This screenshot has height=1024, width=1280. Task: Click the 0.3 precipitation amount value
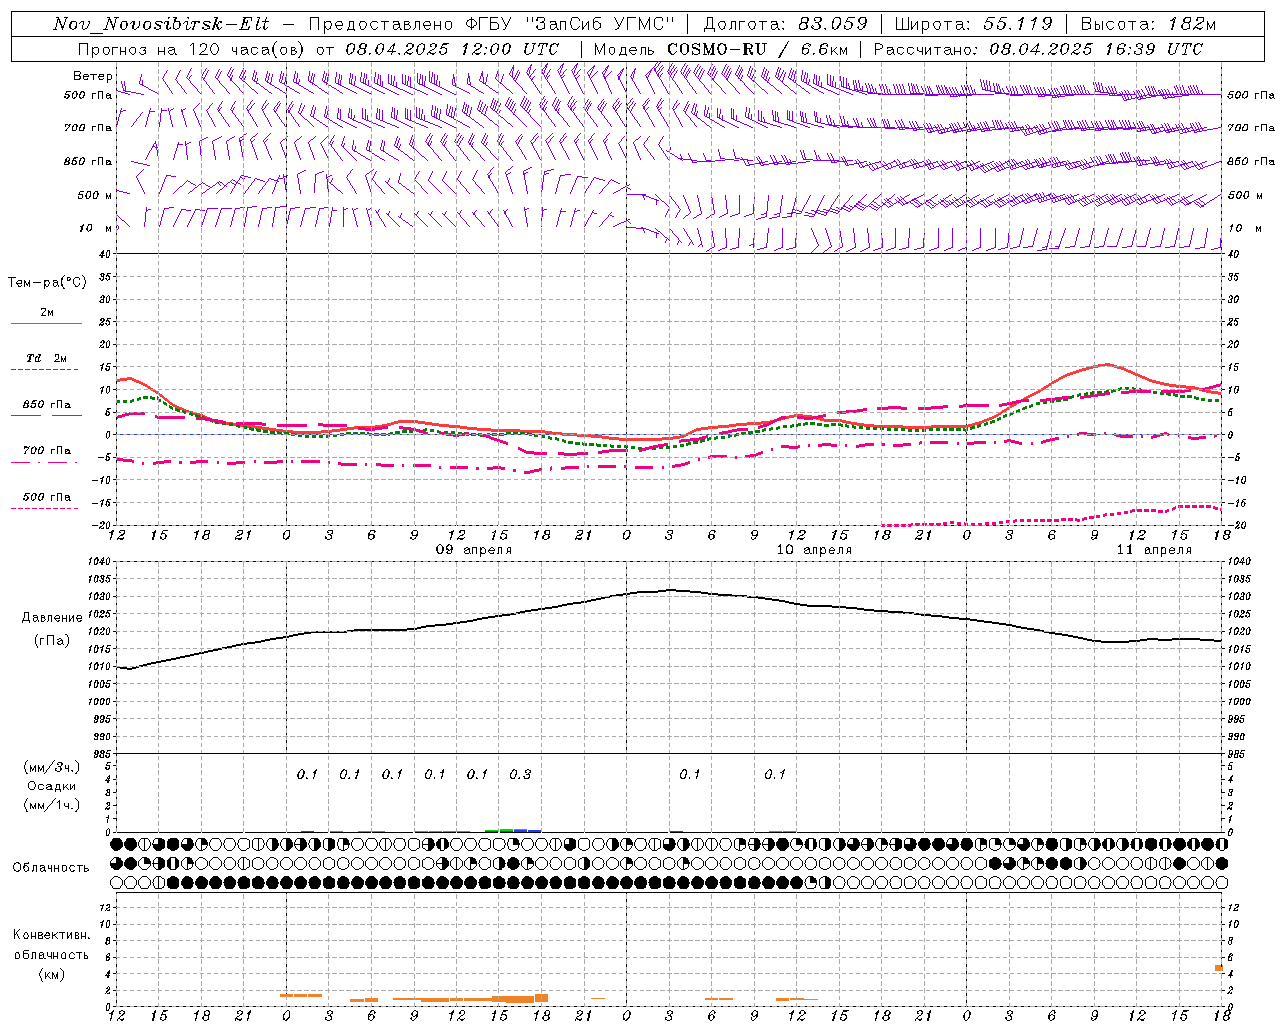pos(520,774)
